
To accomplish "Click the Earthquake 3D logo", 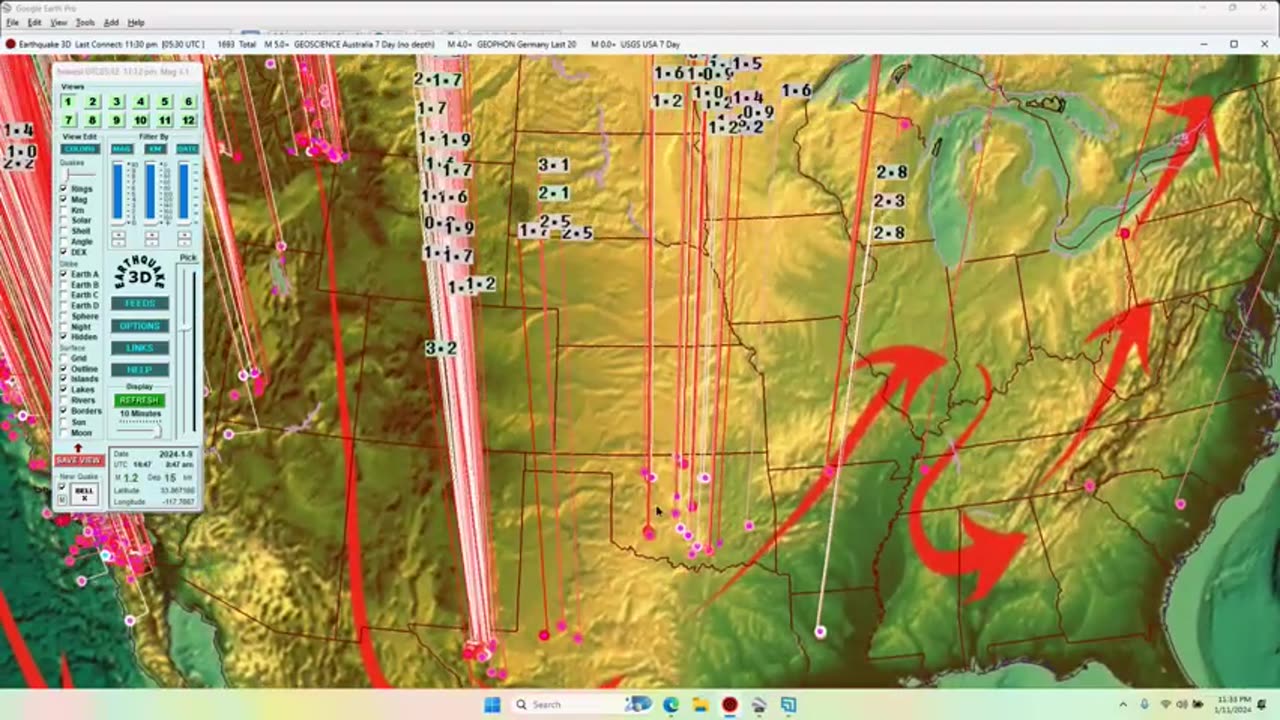I will coord(140,272).
